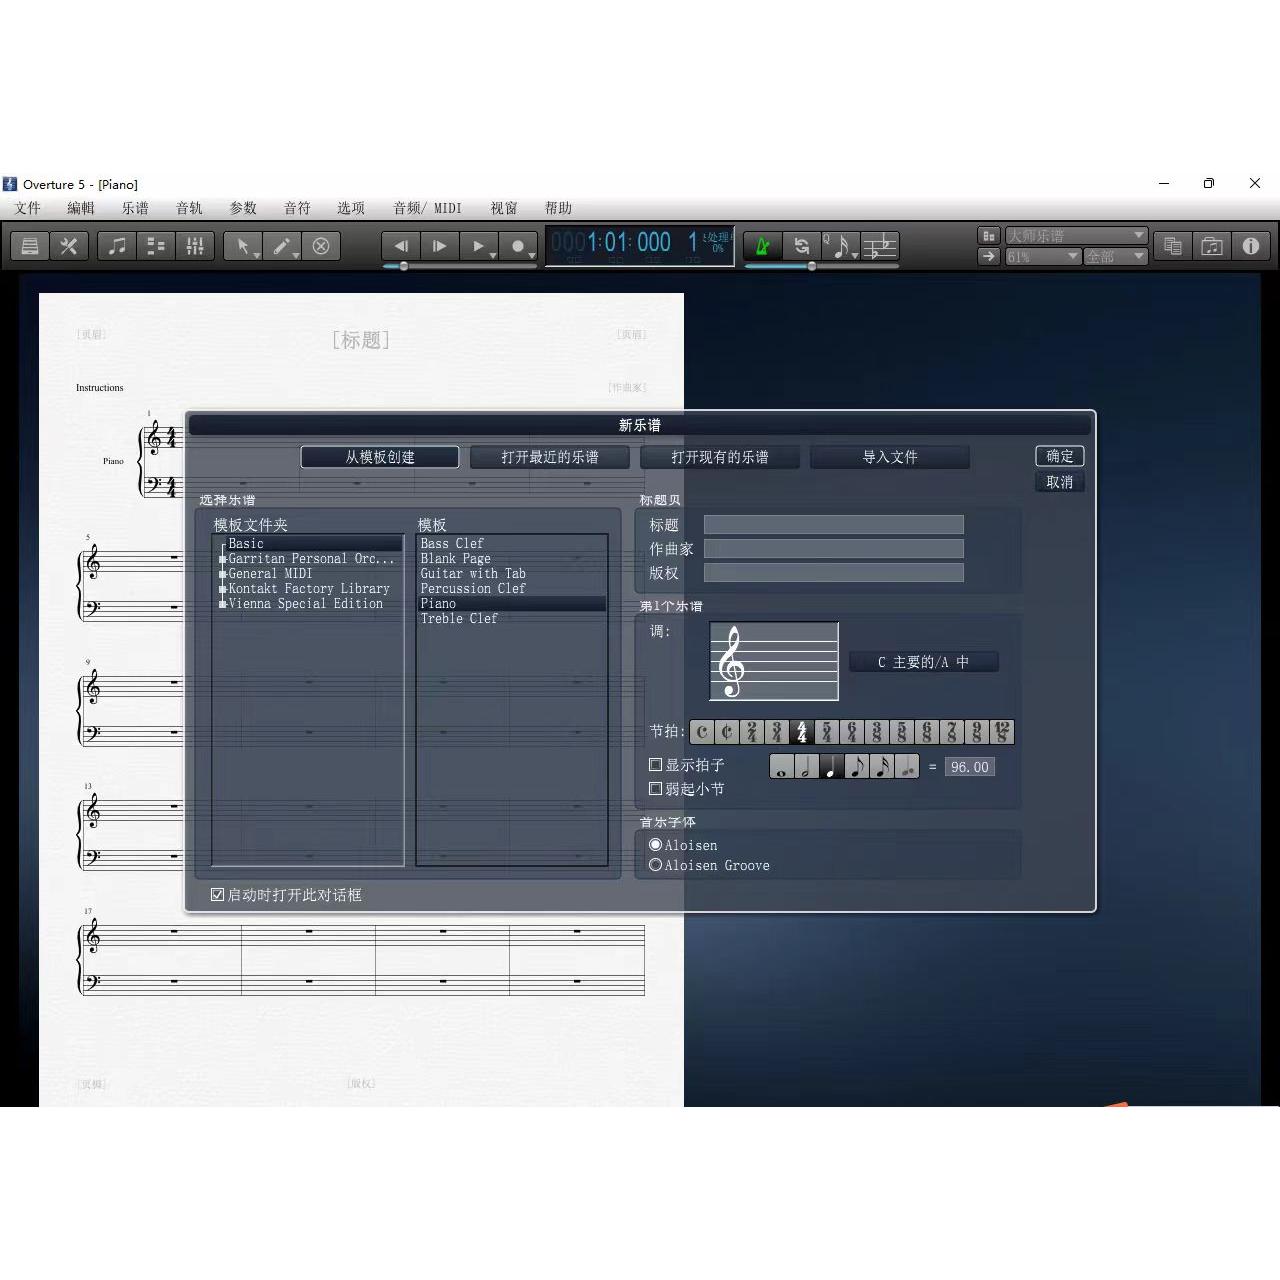Open the 乐谱 menu
Image resolution: width=1280 pixels, height=1280 pixels.
[135, 208]
